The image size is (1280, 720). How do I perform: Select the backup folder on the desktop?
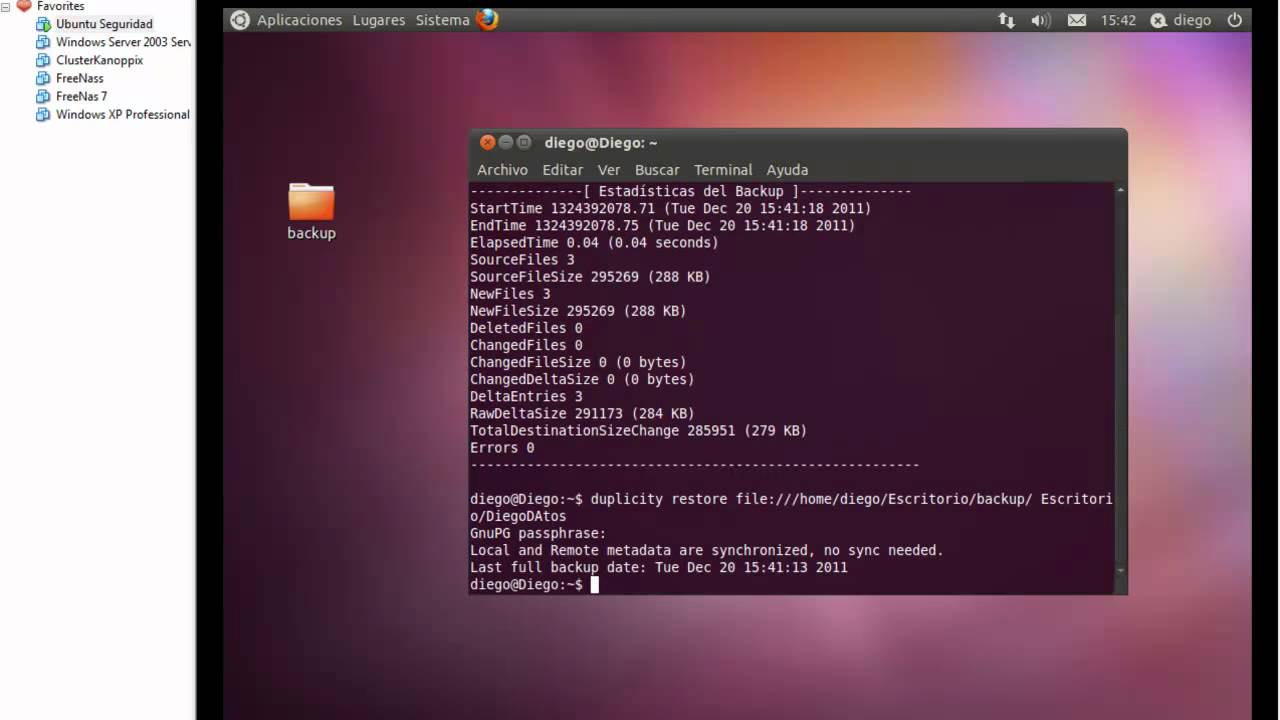click(311, 211)
